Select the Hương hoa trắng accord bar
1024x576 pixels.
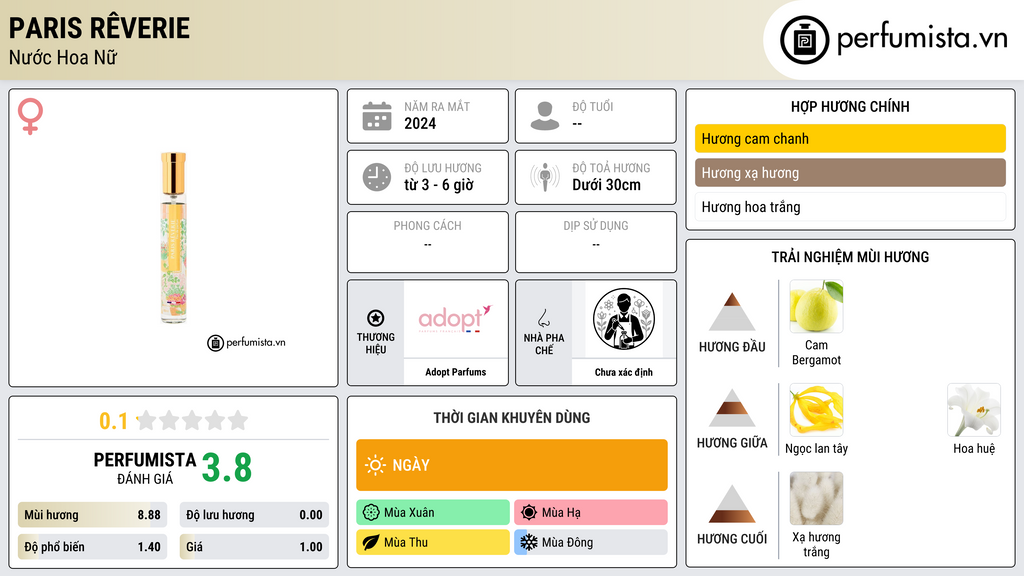[x=850, y=207]
